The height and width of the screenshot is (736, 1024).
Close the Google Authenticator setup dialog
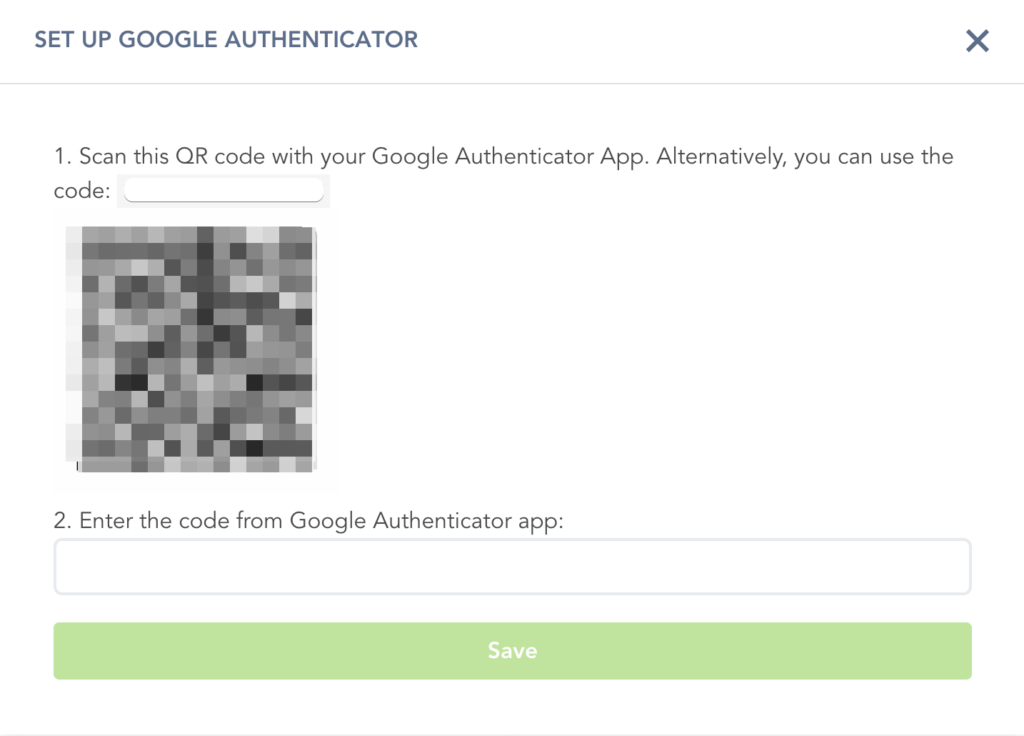click(x=977, y=41)
